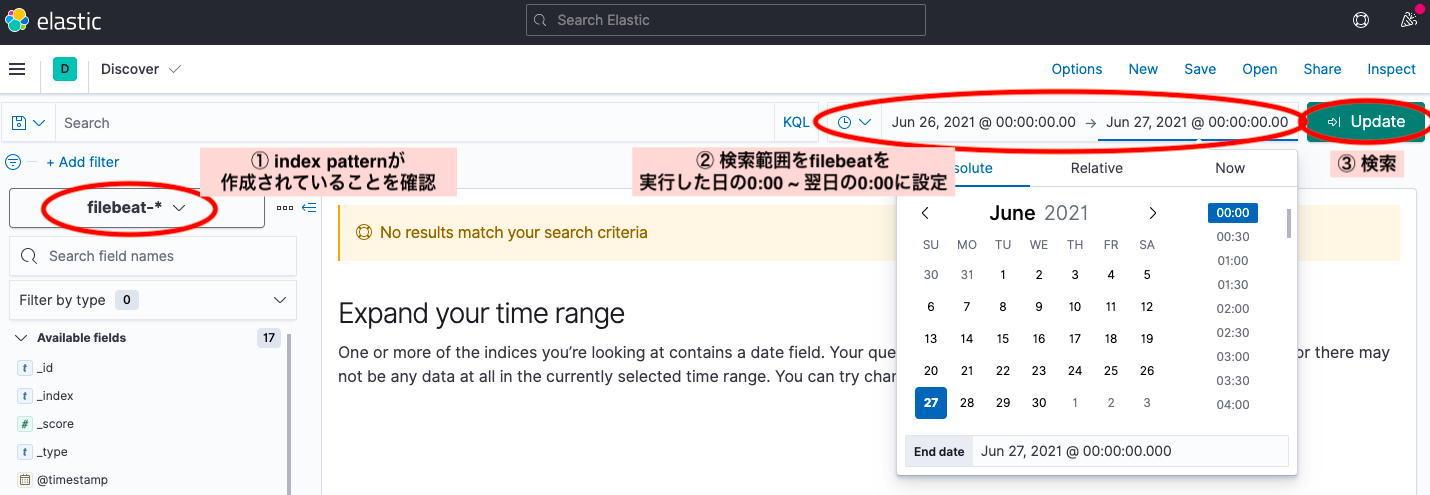Click the time list scrollbar
This screenshot has width=1430, height=495.
tap(1289, 223)
